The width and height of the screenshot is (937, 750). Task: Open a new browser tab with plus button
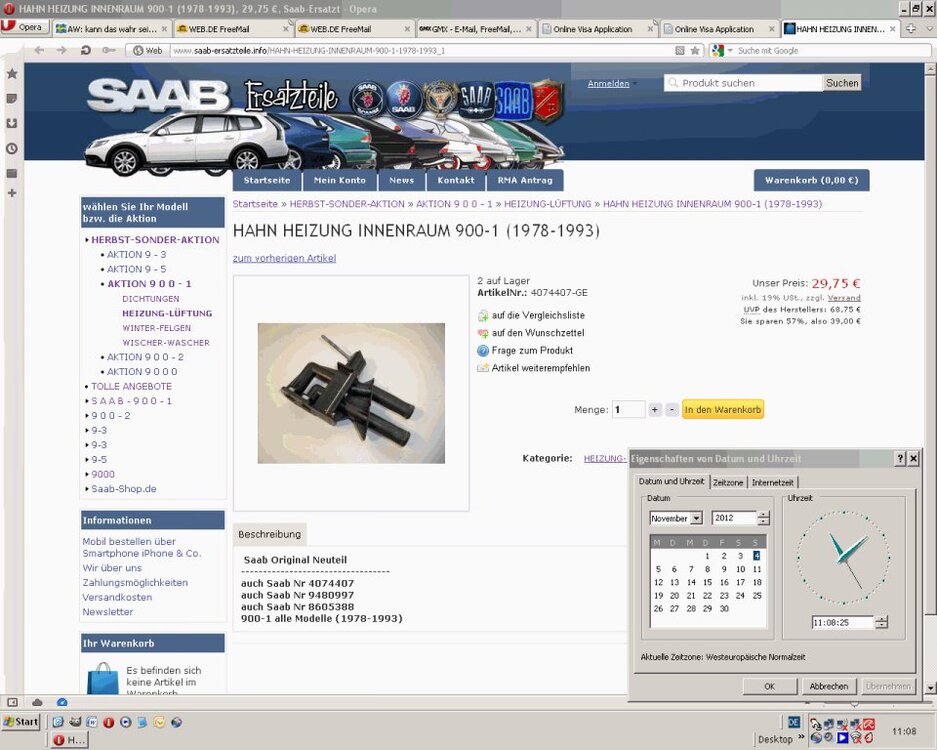[911, 28]
